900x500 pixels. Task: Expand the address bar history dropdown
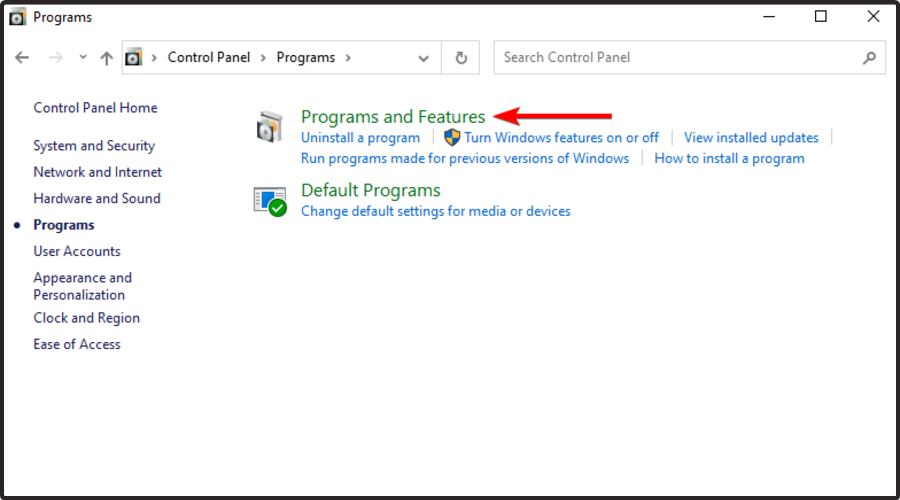pos(424,58)
